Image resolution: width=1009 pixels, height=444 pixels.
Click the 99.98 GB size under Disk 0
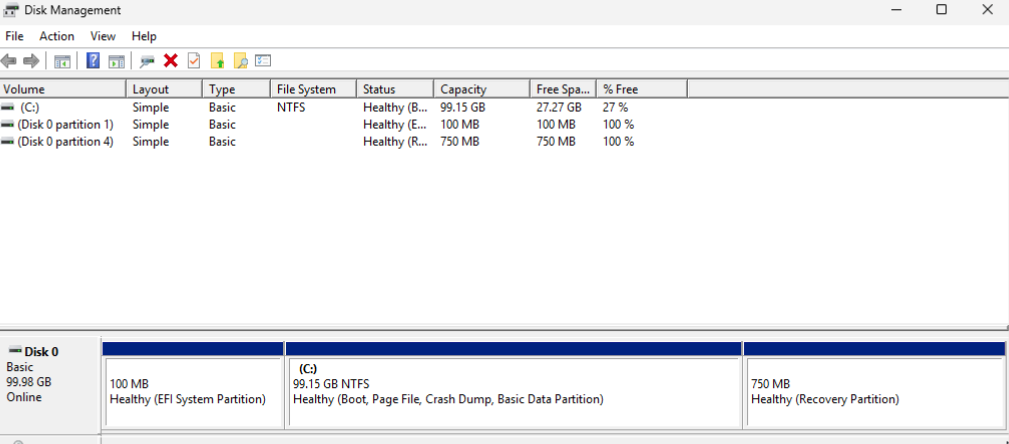[29, 382]
